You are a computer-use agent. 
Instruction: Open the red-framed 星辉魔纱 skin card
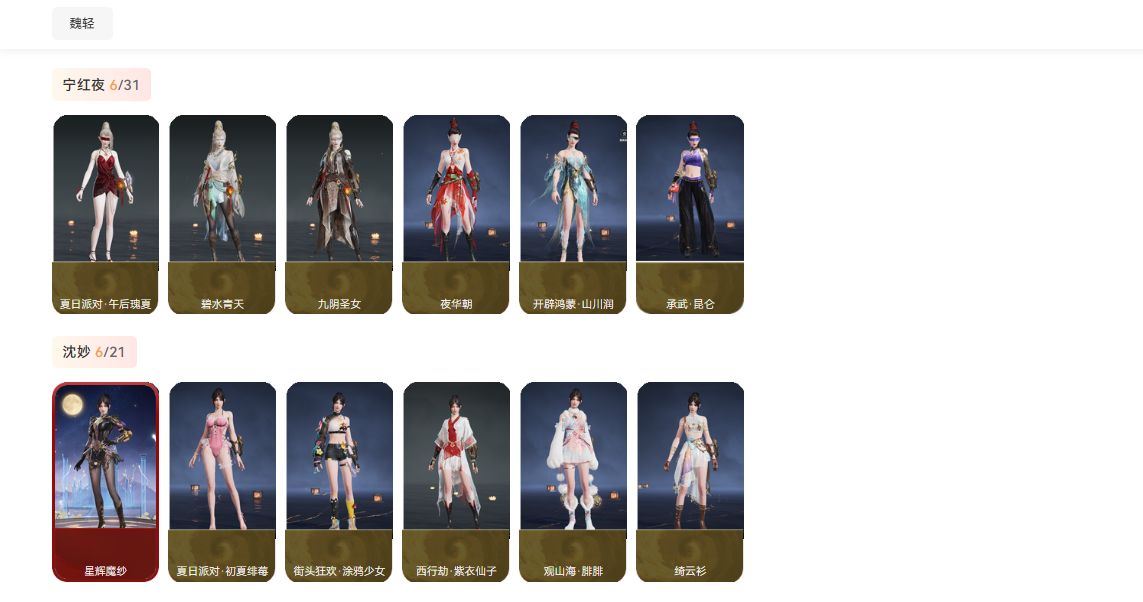tap(106, 482)
